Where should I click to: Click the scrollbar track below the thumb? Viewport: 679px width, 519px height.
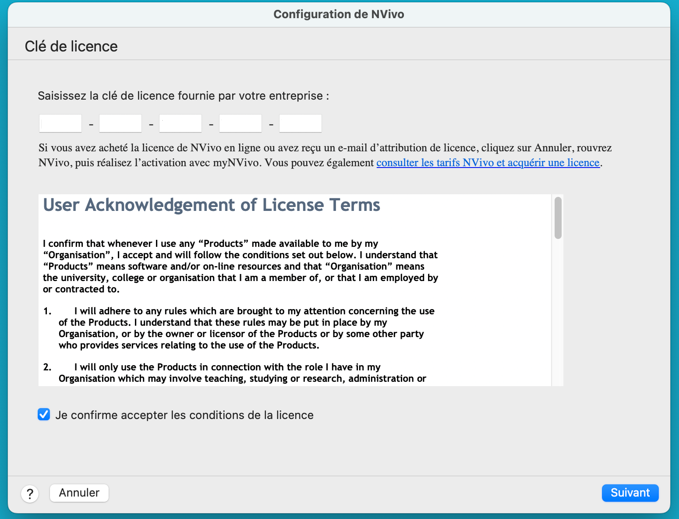point(557,320)
